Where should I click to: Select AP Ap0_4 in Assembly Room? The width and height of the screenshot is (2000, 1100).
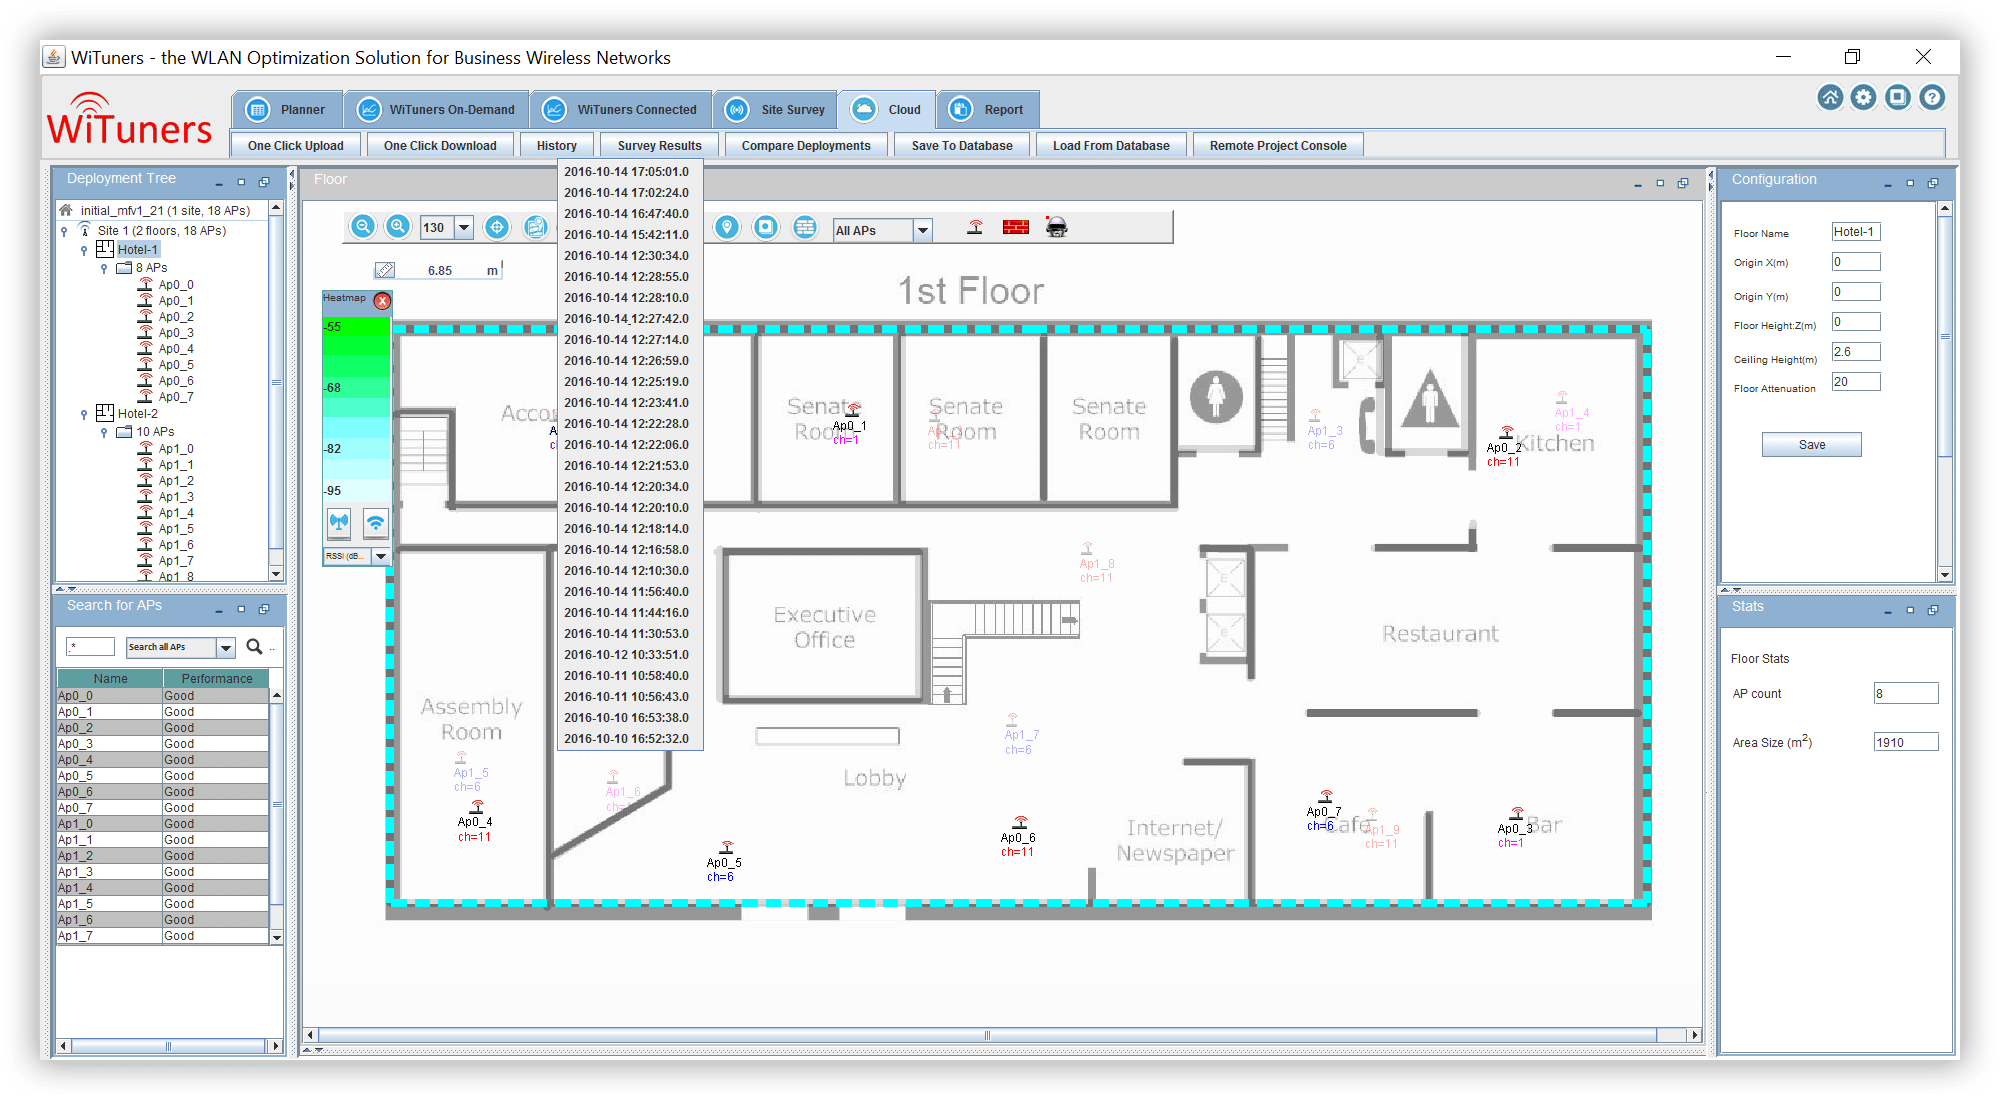coord(475,821)
